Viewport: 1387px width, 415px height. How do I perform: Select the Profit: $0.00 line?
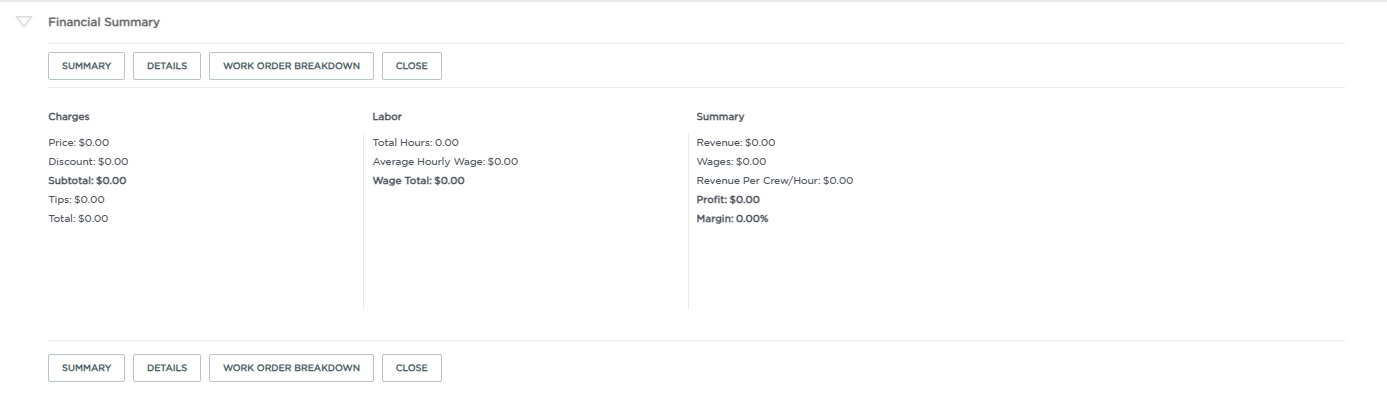point(728,200)
